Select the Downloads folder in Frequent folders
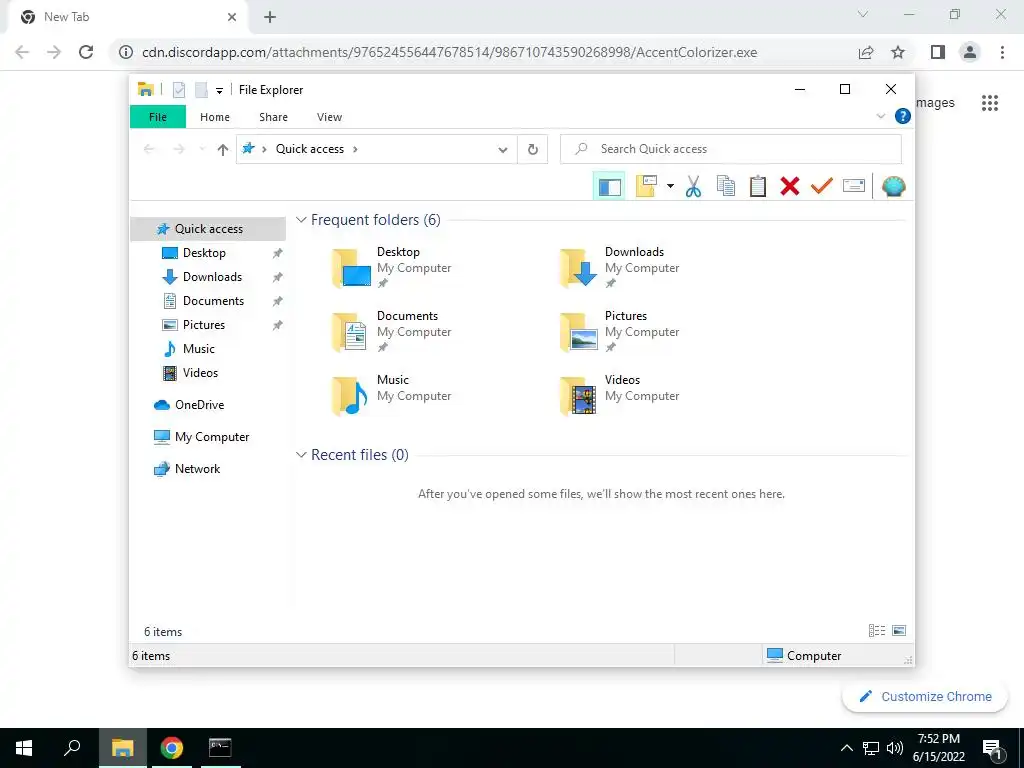 pos(620,268)
